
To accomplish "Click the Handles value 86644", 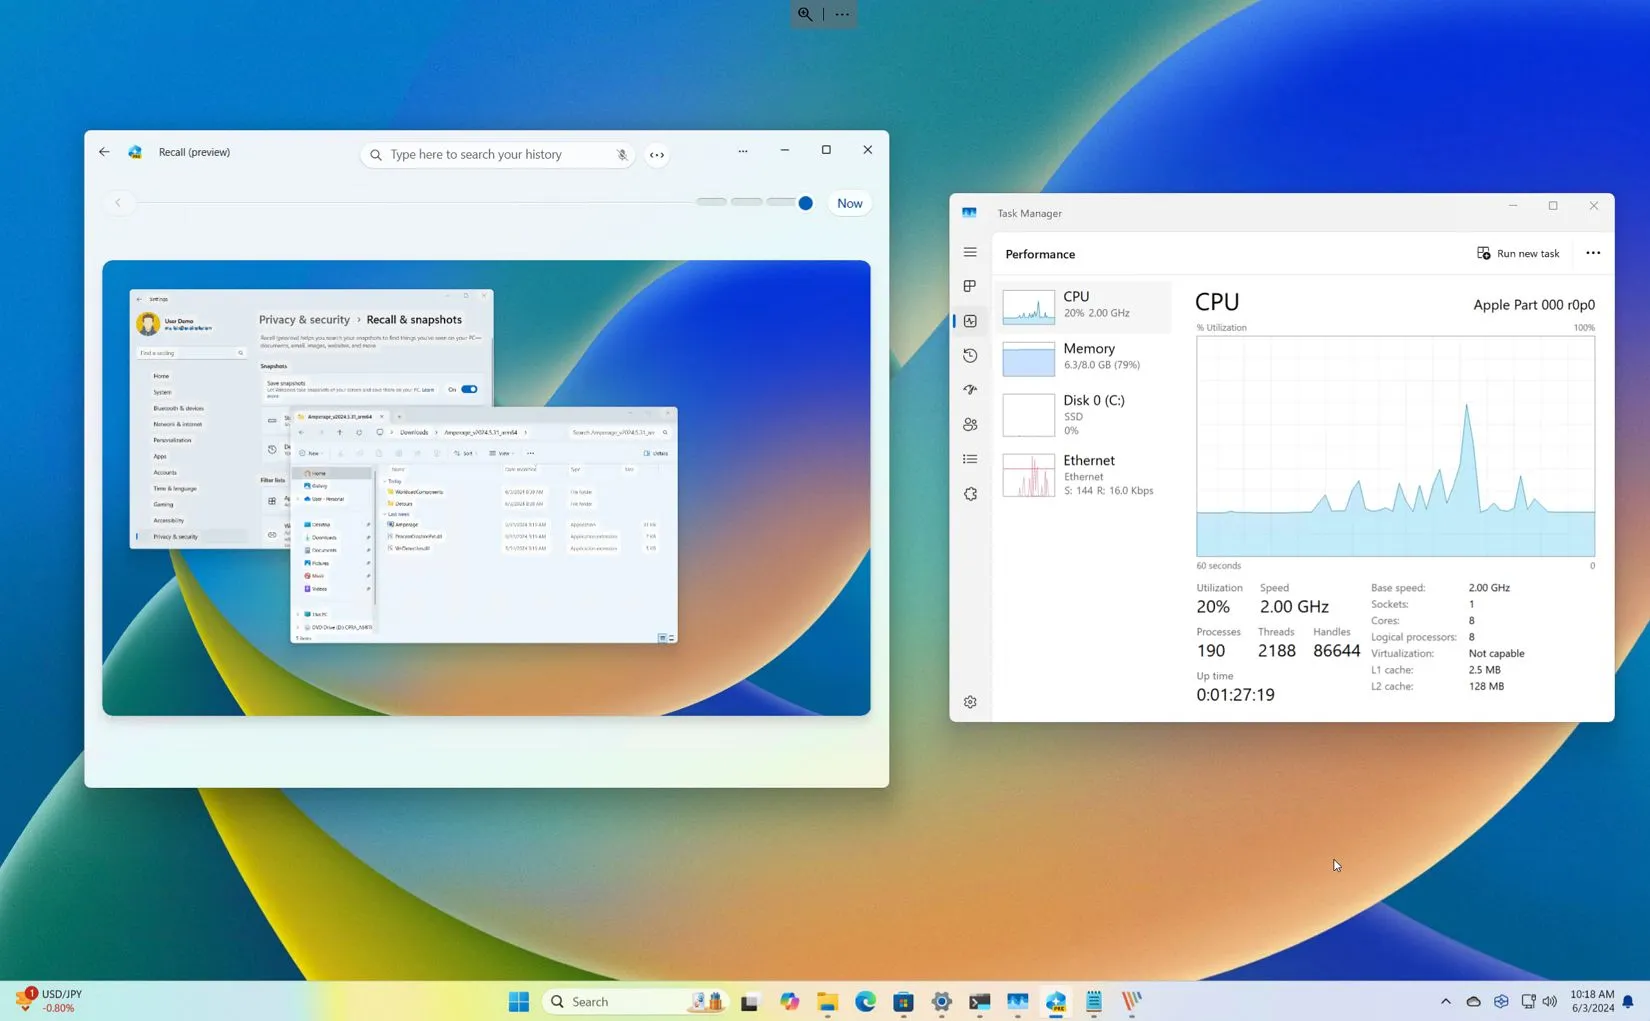I will (x=1336, y=651).
